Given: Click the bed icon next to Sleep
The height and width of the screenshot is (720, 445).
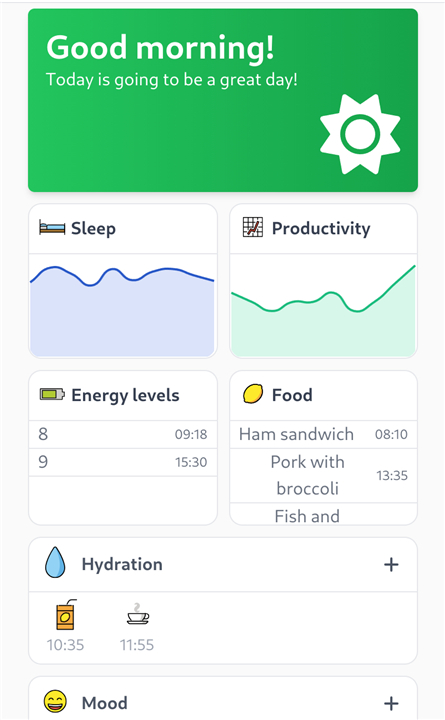Looking at the screenshot, I should [x=52, y=228].
